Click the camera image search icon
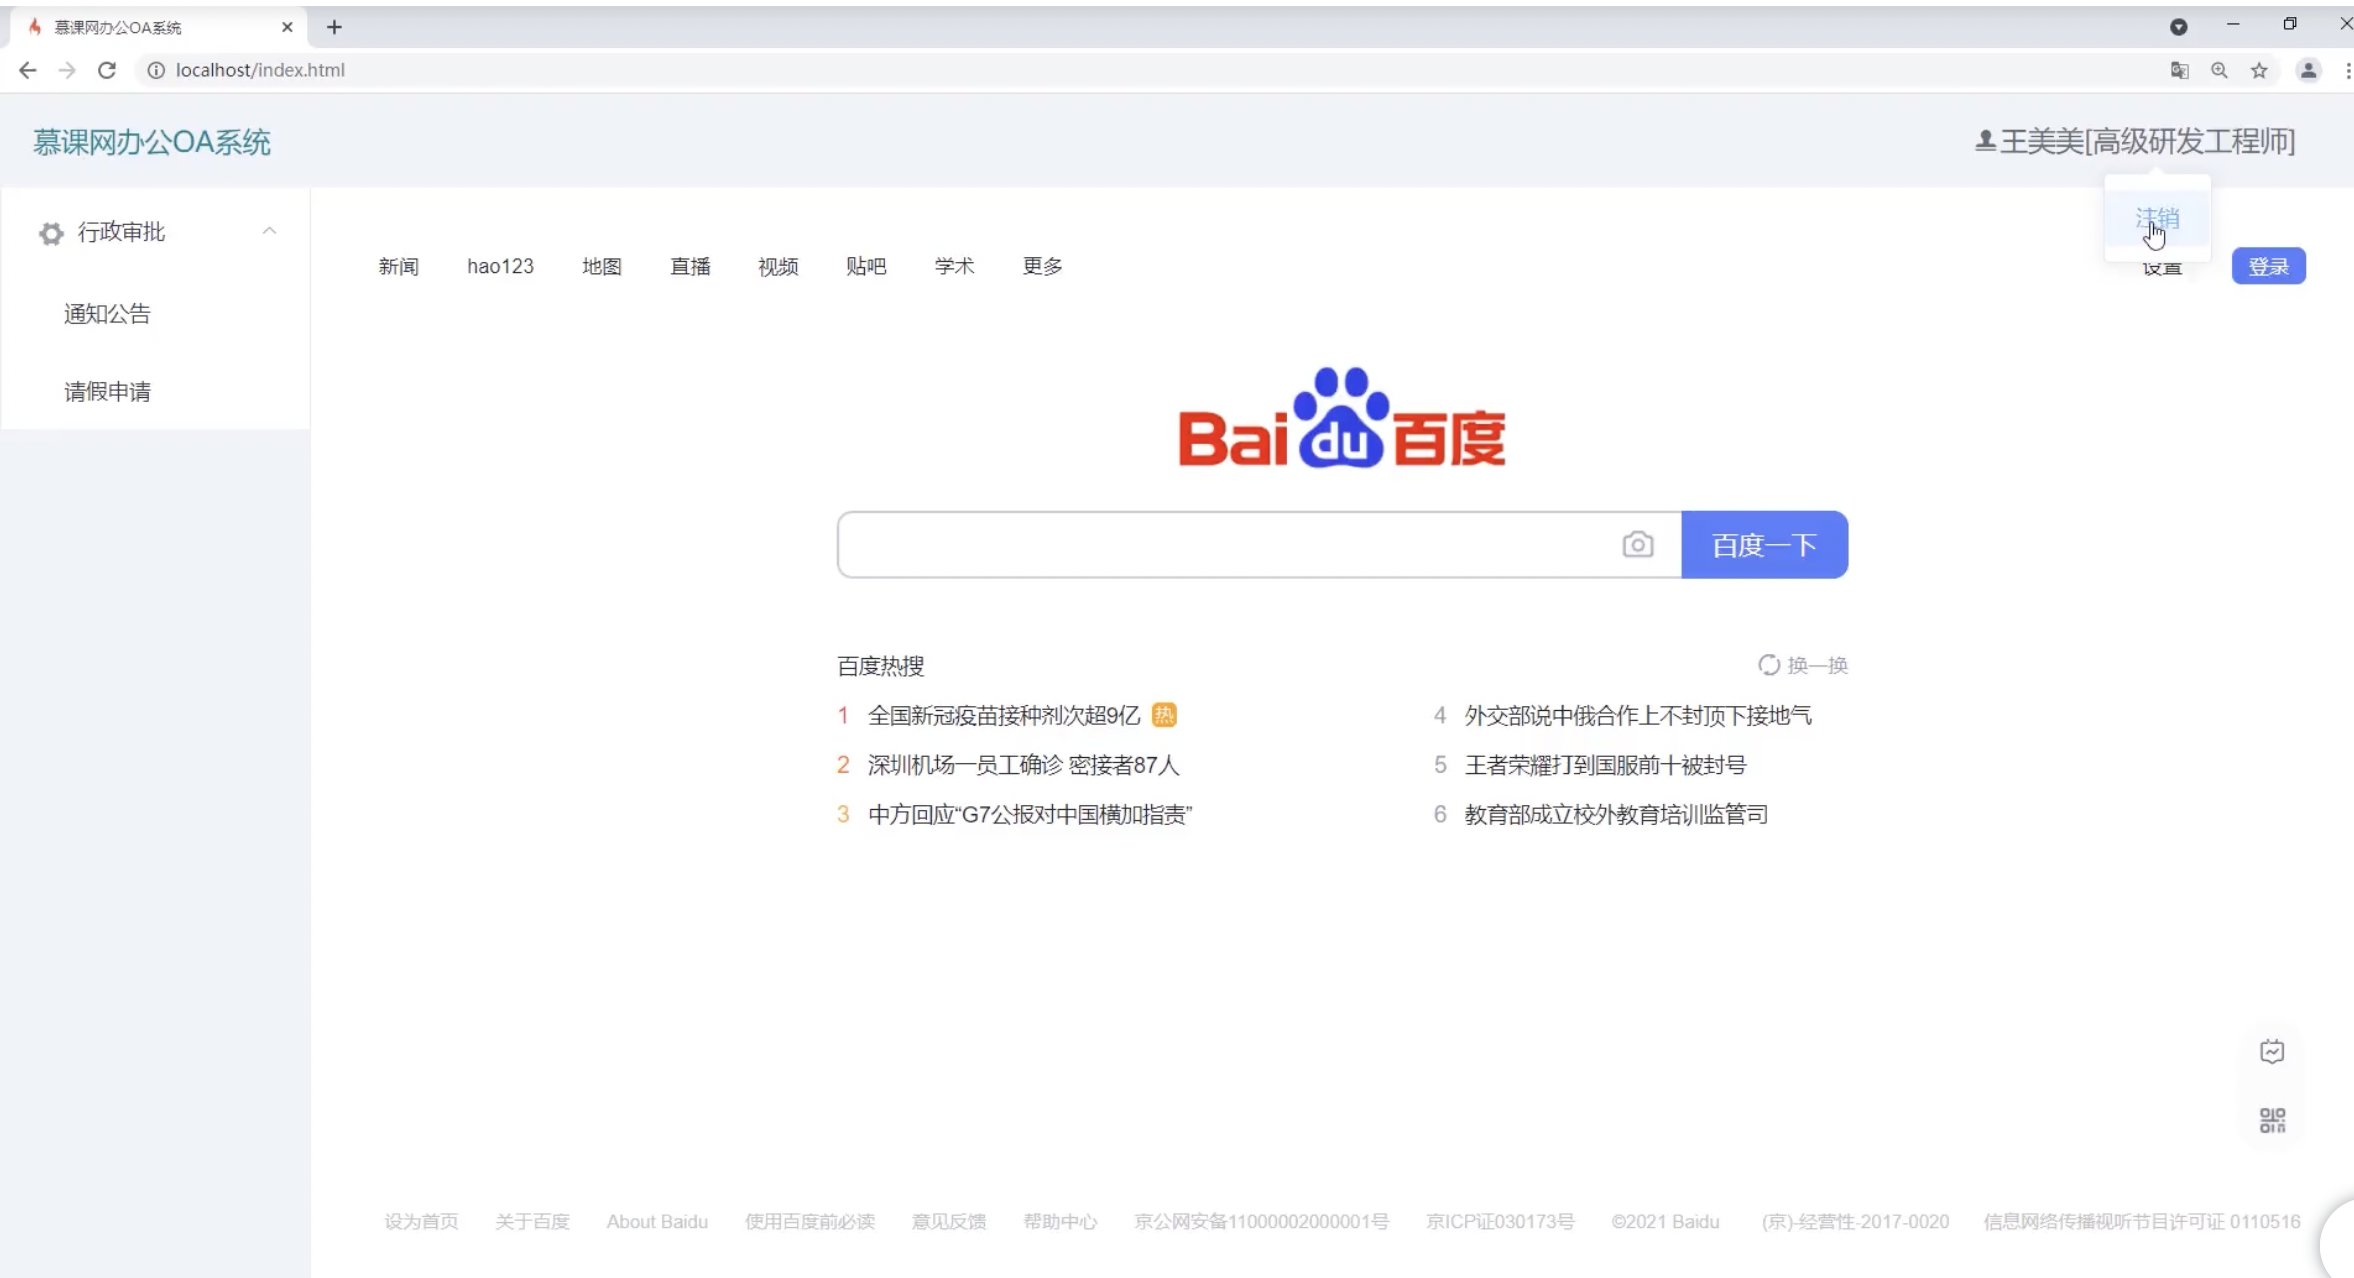The image size is (2354, 1278). (x=1637, y=545)
